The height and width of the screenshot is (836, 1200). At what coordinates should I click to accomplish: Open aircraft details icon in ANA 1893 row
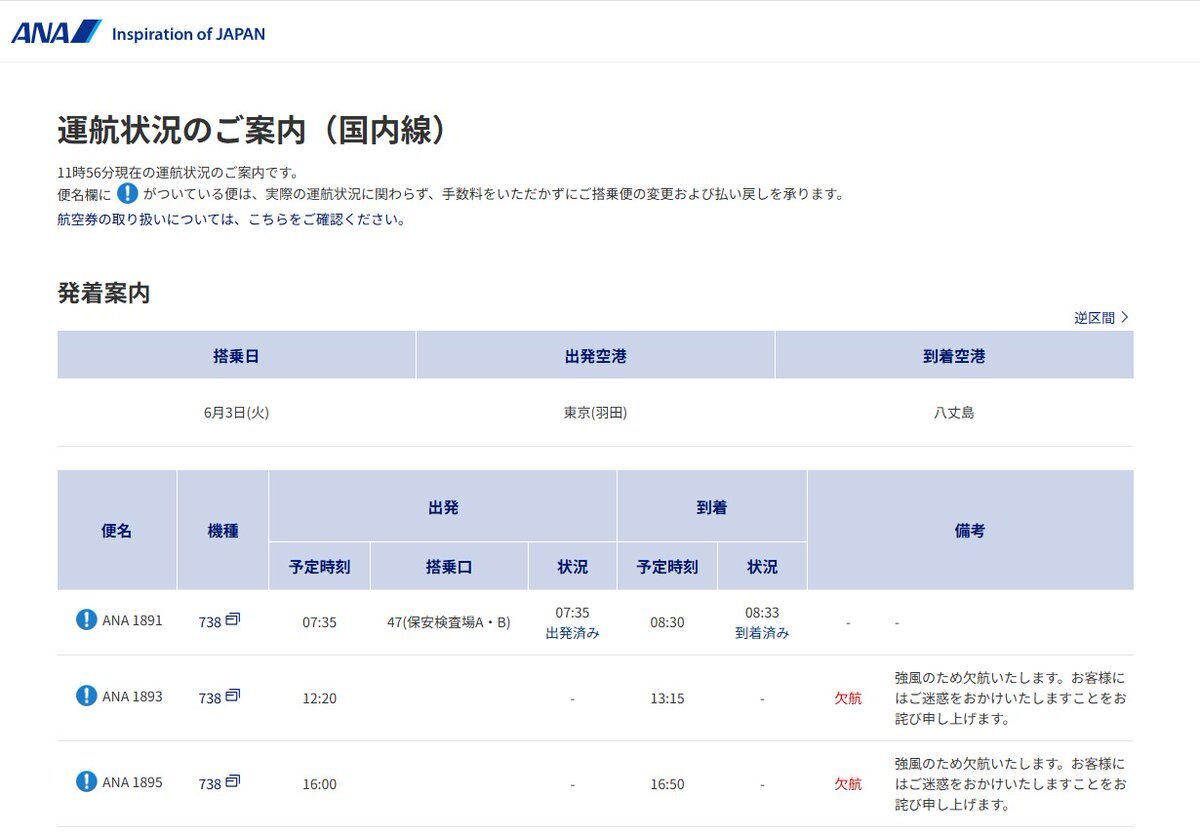(233, 696)
